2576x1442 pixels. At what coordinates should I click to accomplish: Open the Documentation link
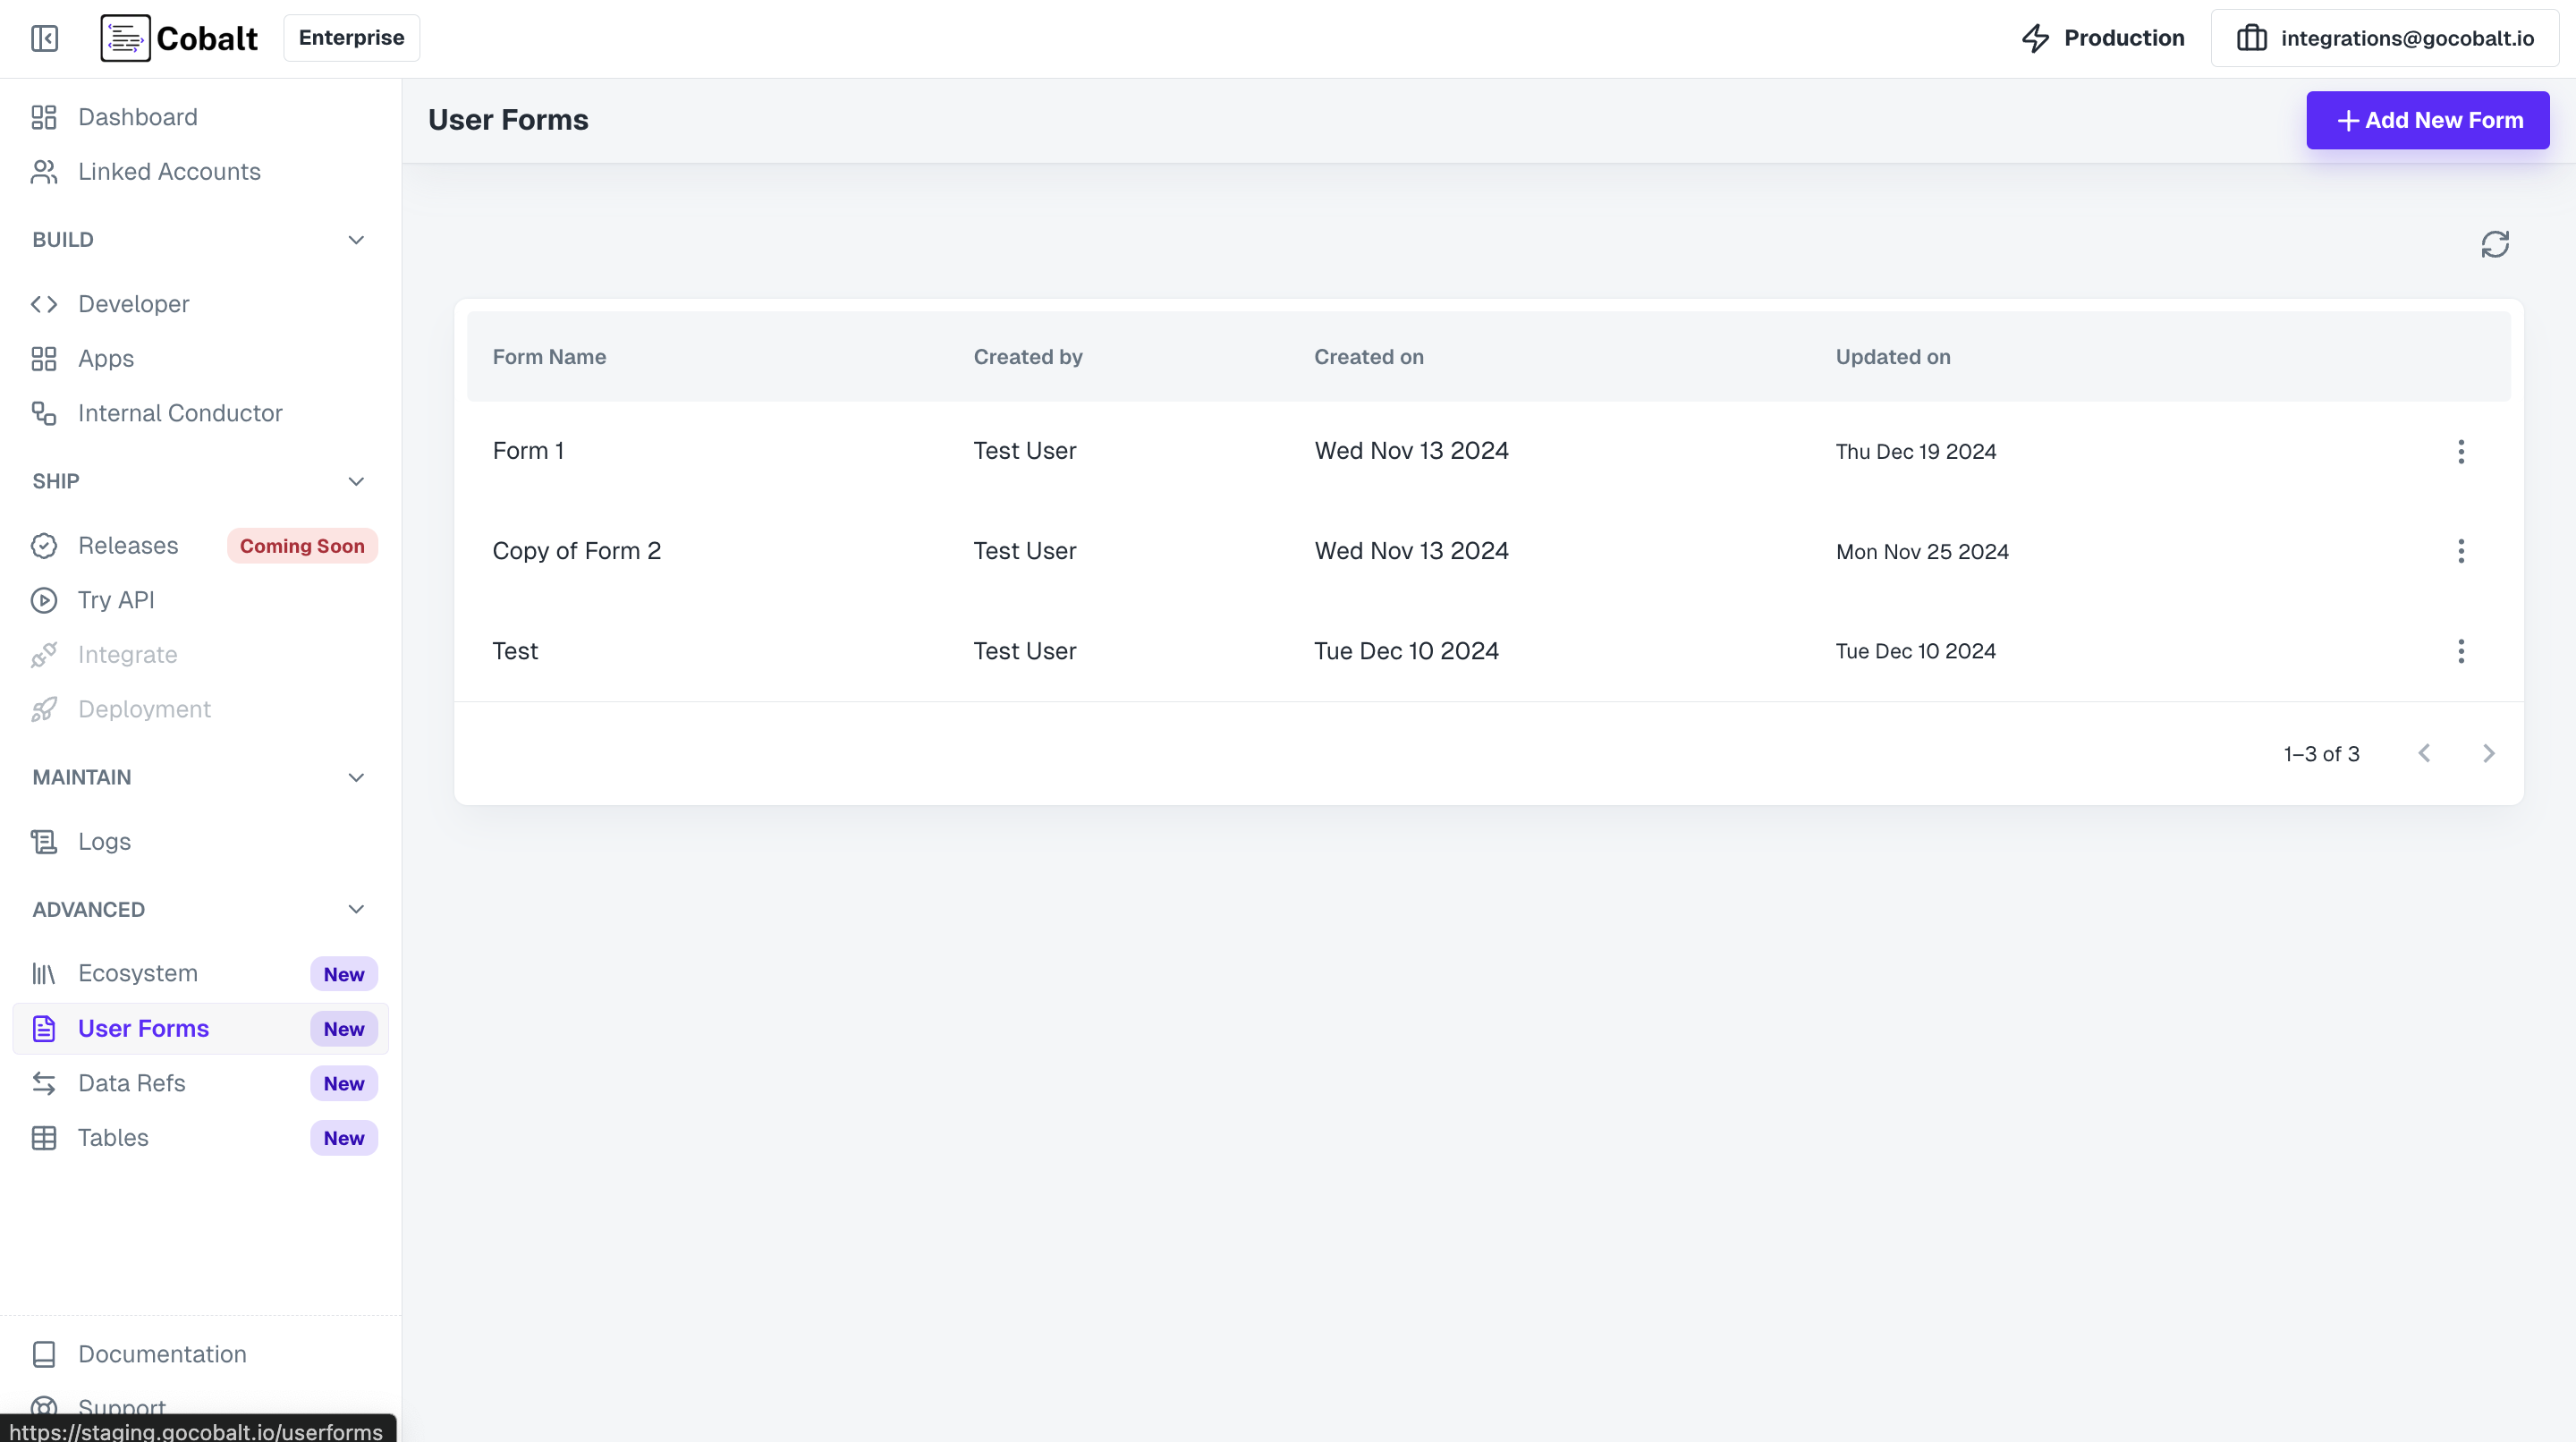pos(162,1354)
